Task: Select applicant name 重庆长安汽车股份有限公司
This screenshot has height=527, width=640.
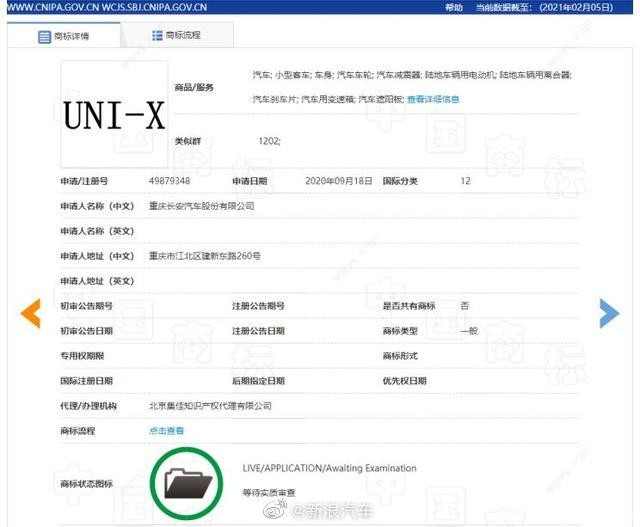Action: 202,206
